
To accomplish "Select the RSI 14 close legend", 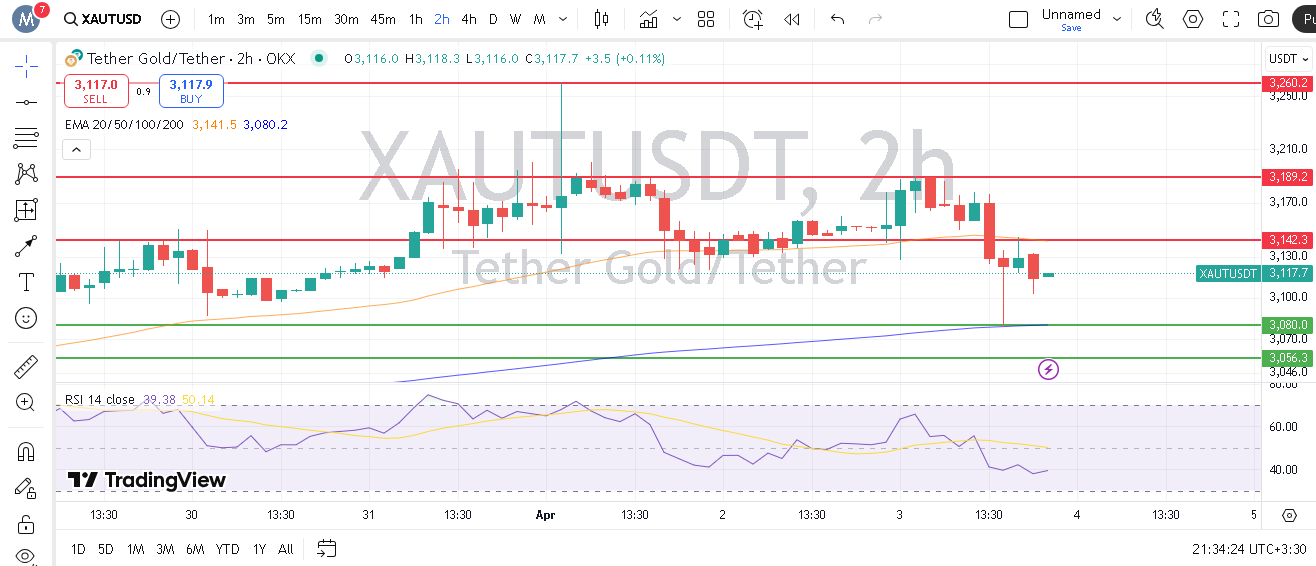I will 99,399.
